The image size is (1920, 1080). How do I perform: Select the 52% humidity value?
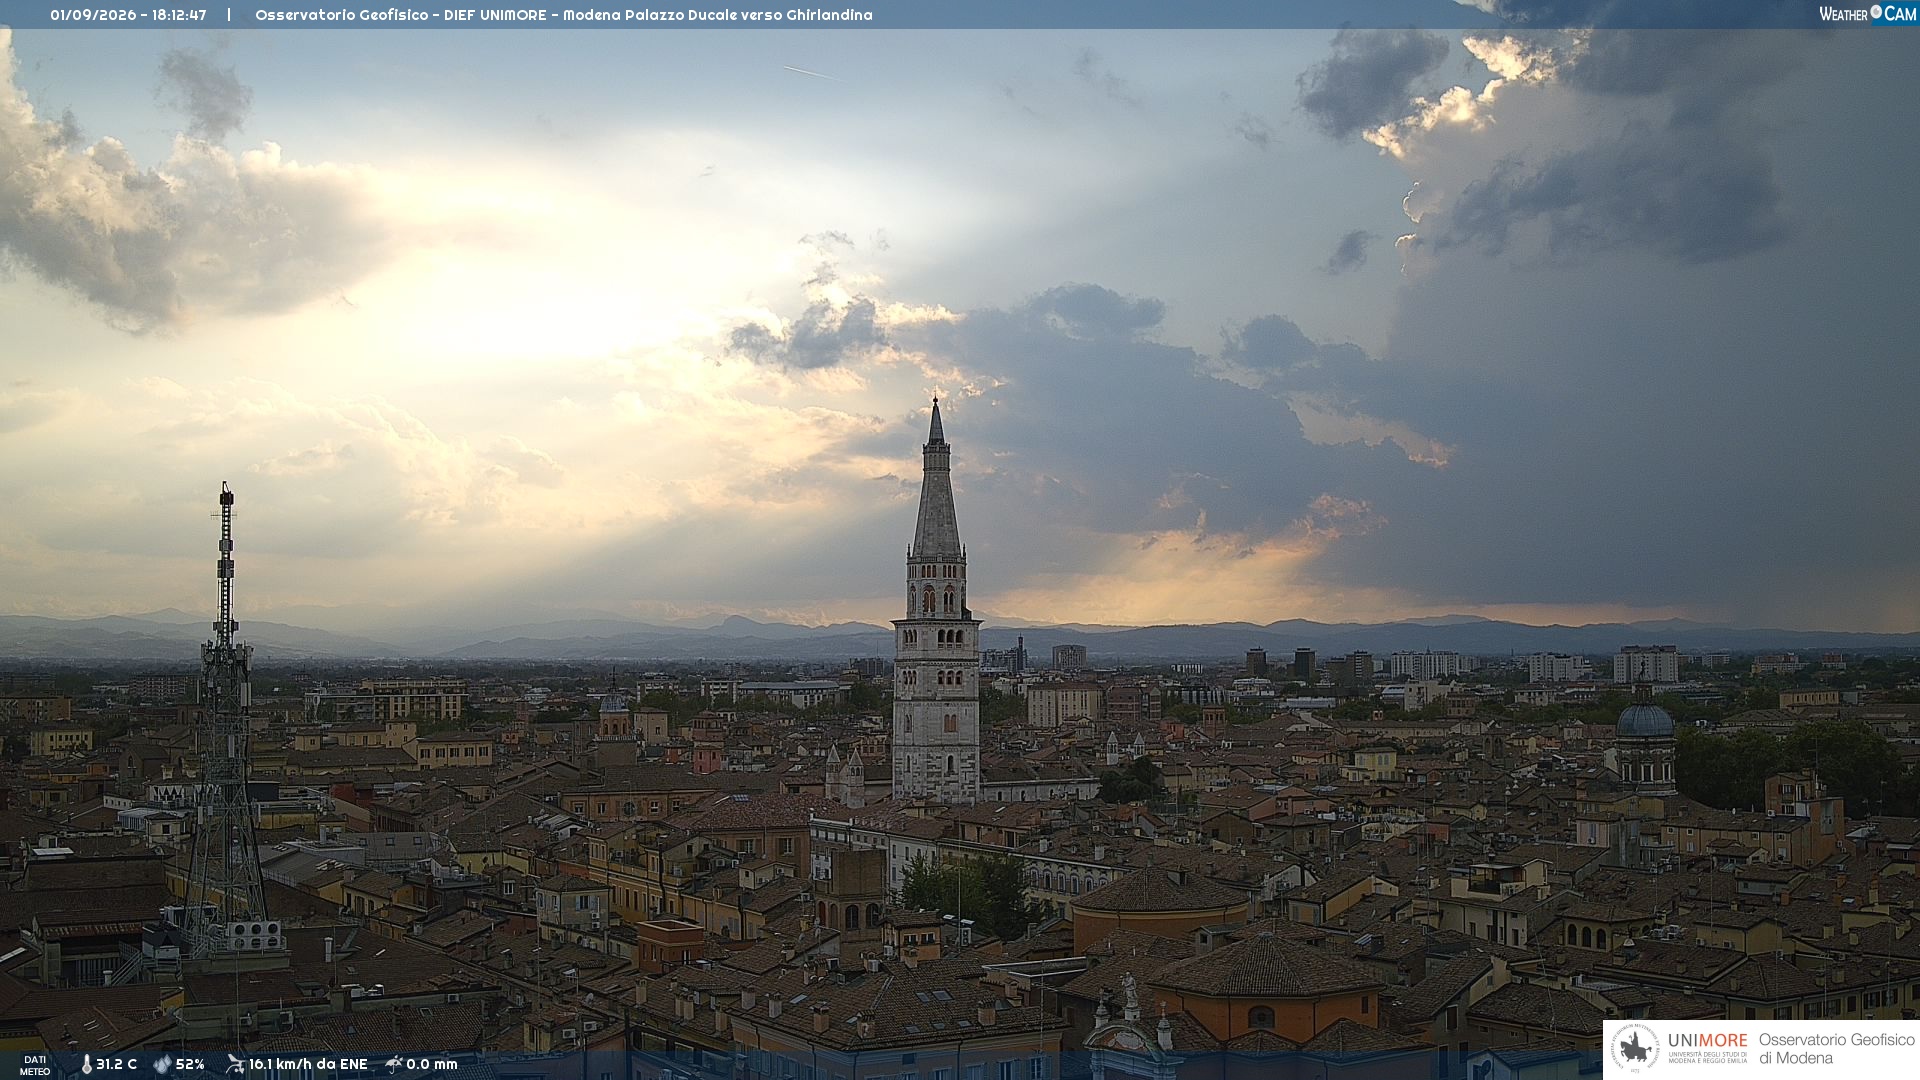coord(190,1064)
